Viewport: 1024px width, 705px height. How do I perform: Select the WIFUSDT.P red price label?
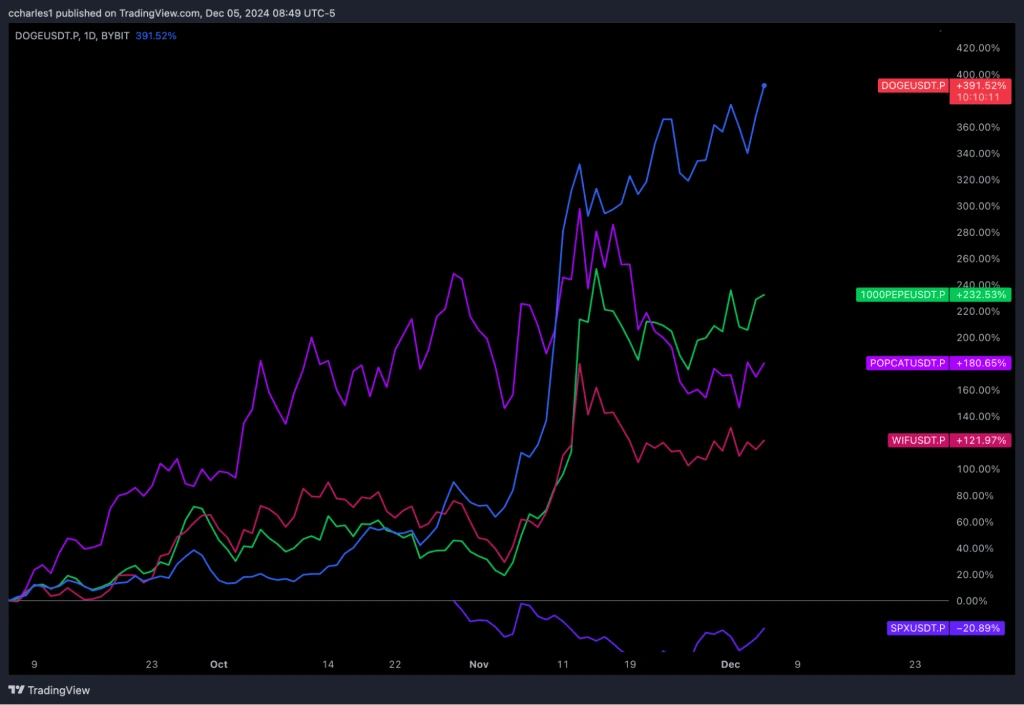pos(917,440)
